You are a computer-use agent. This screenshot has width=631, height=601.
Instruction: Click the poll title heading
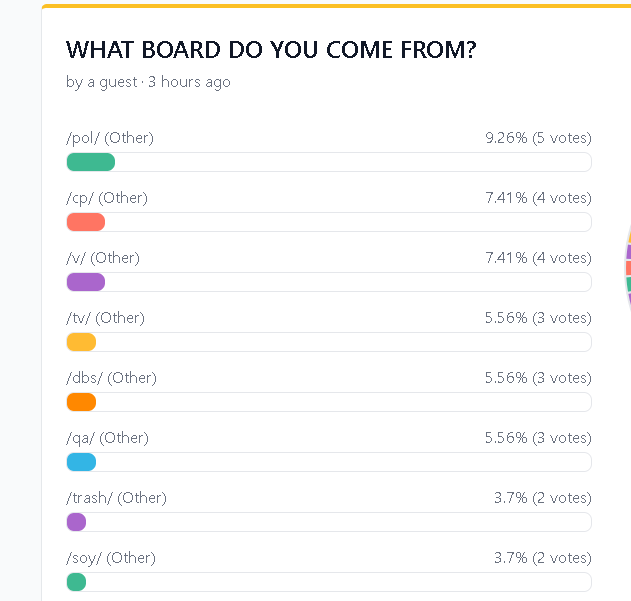(270, 50)
